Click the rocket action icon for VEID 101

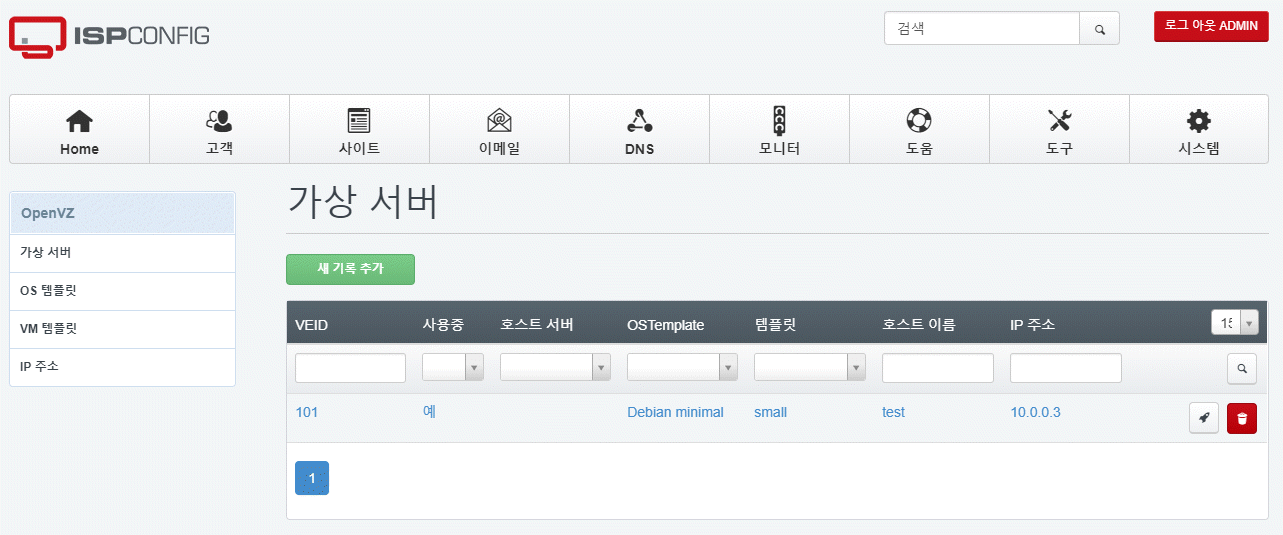(1204, 418)
